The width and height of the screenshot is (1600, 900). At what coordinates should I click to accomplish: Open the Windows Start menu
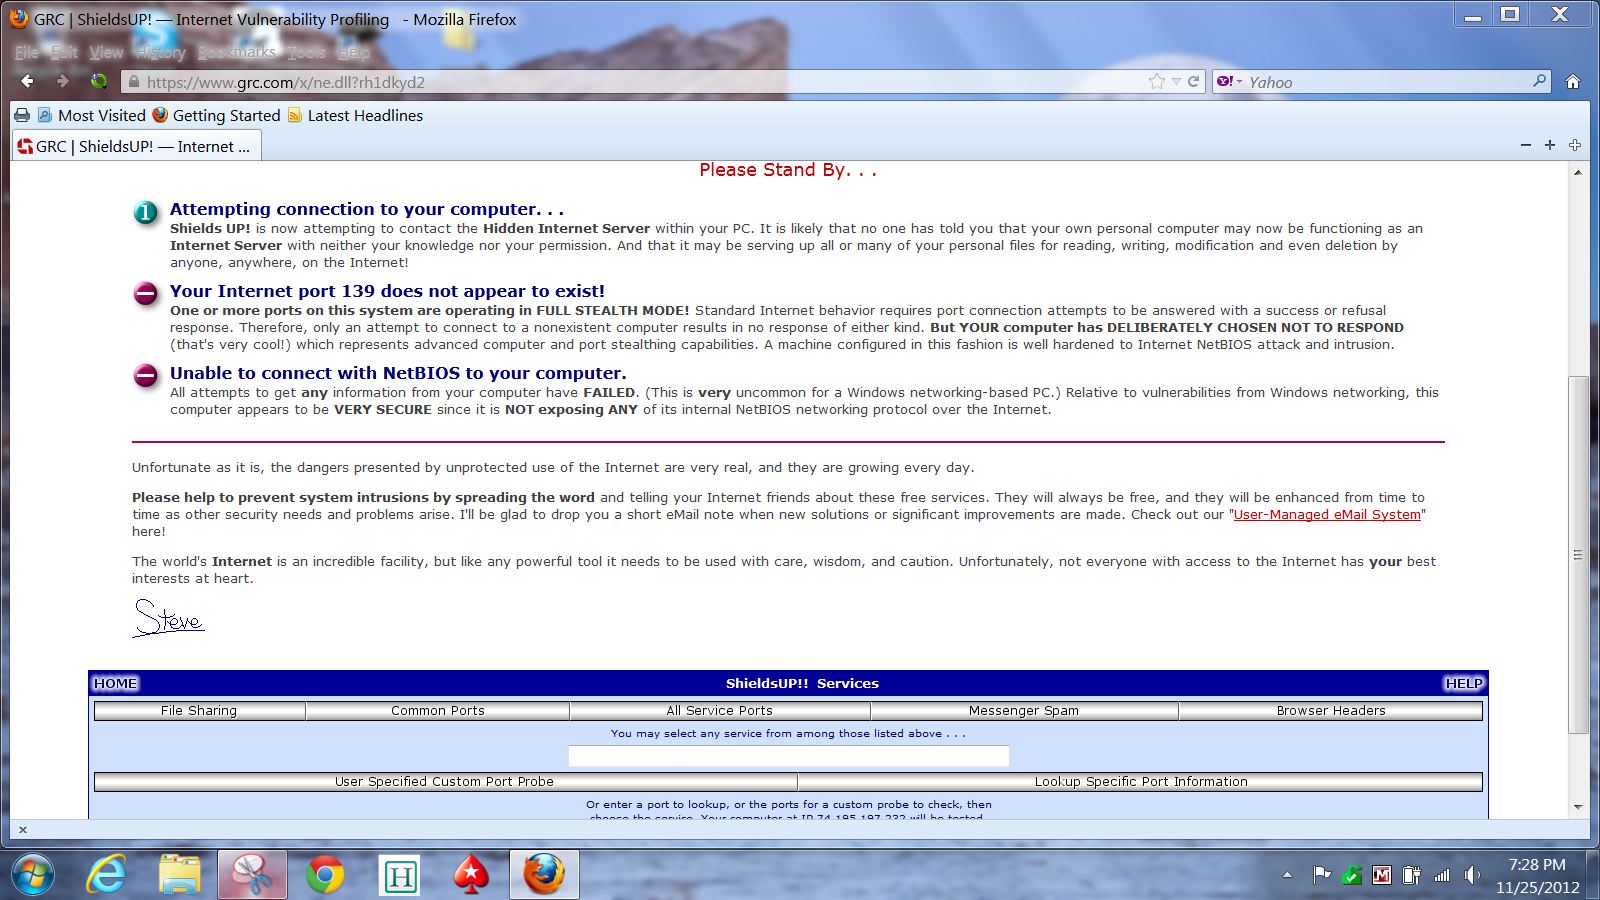pyautogui.click(x=32, y=876)
